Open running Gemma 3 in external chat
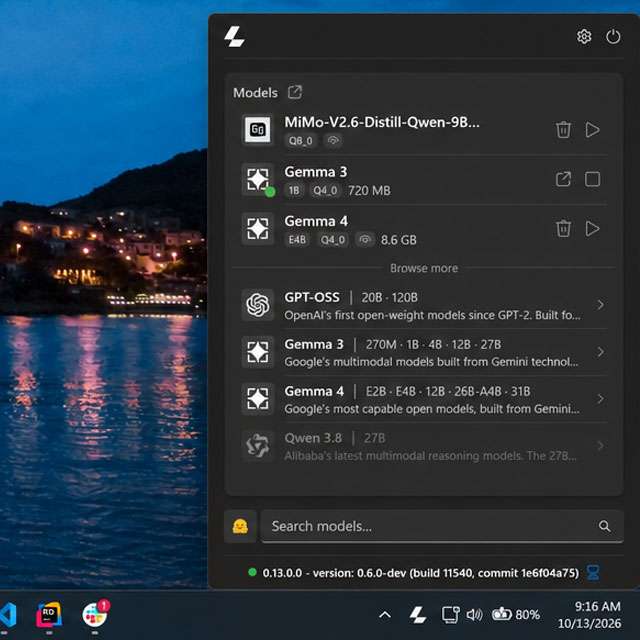Image resolution: width=640 pixels, height=640 pixels. tap(563, 179)
